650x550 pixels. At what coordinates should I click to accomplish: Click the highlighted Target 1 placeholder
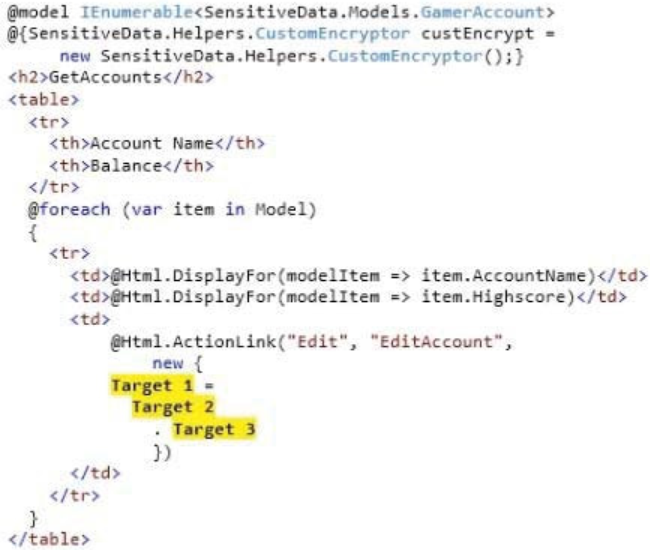152,385
